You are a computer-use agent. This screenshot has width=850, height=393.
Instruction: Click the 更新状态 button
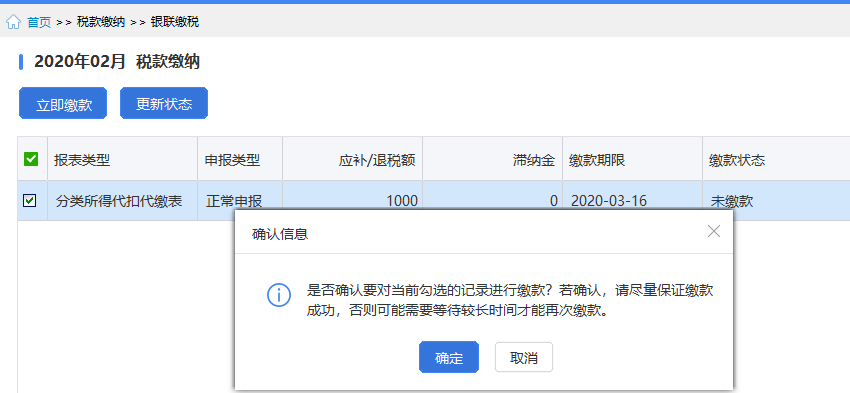(164, 103)
